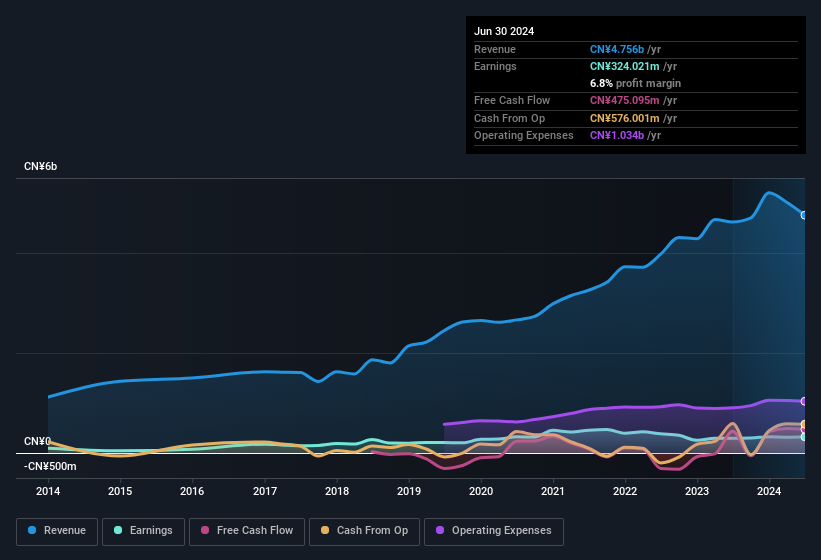
Task: Toggle the Free Cash Flow legend button
Action: [x=247, y=531]
